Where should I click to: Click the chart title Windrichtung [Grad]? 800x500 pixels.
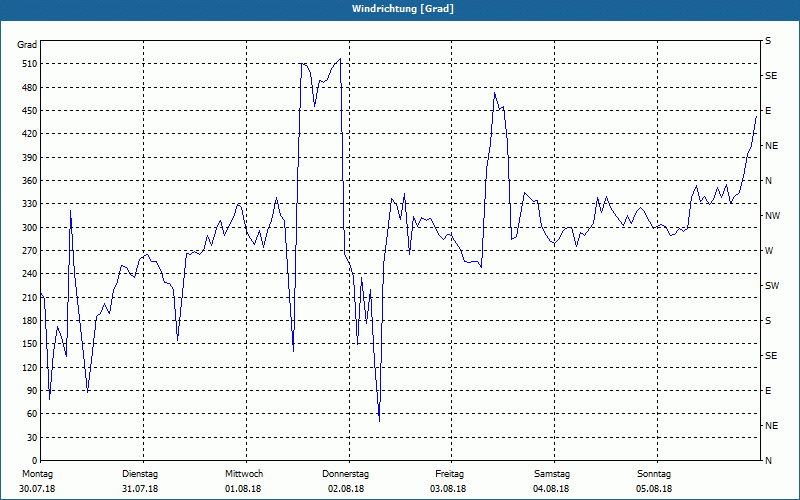(x=403, y=9)
